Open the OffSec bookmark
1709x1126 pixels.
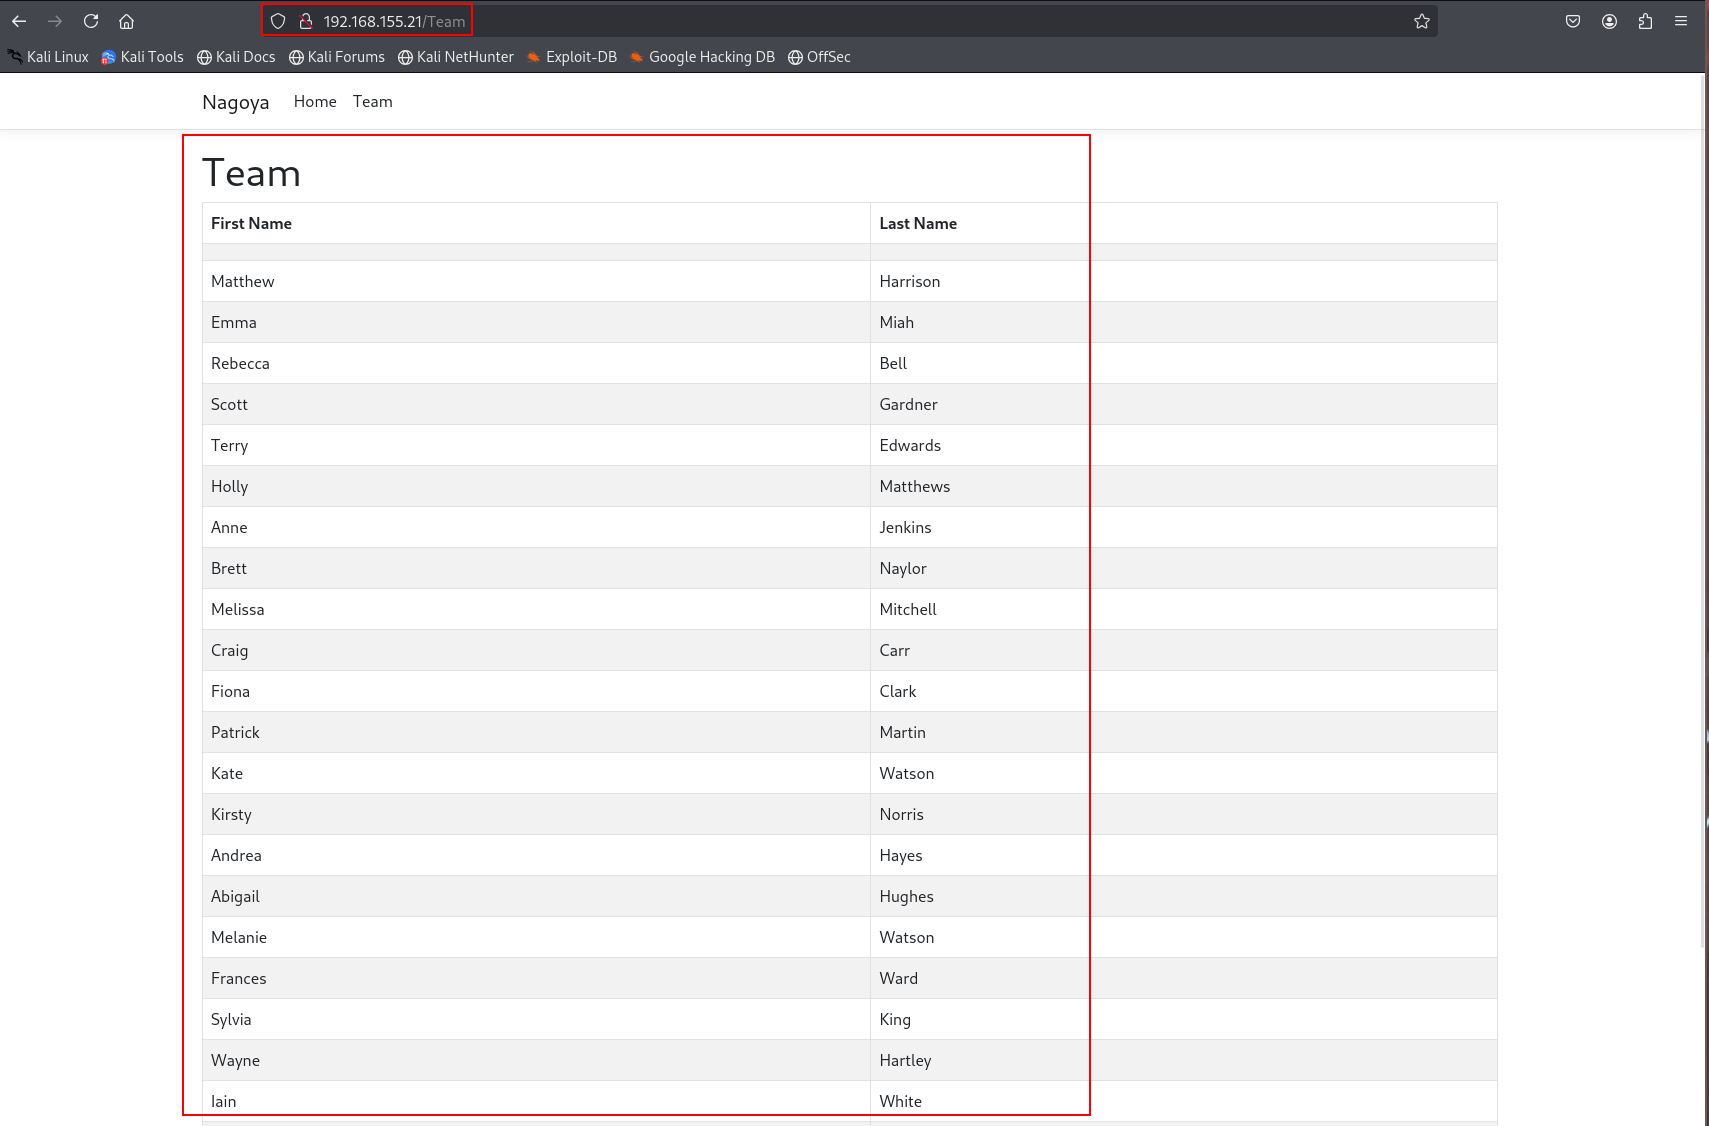click(819, 57)
